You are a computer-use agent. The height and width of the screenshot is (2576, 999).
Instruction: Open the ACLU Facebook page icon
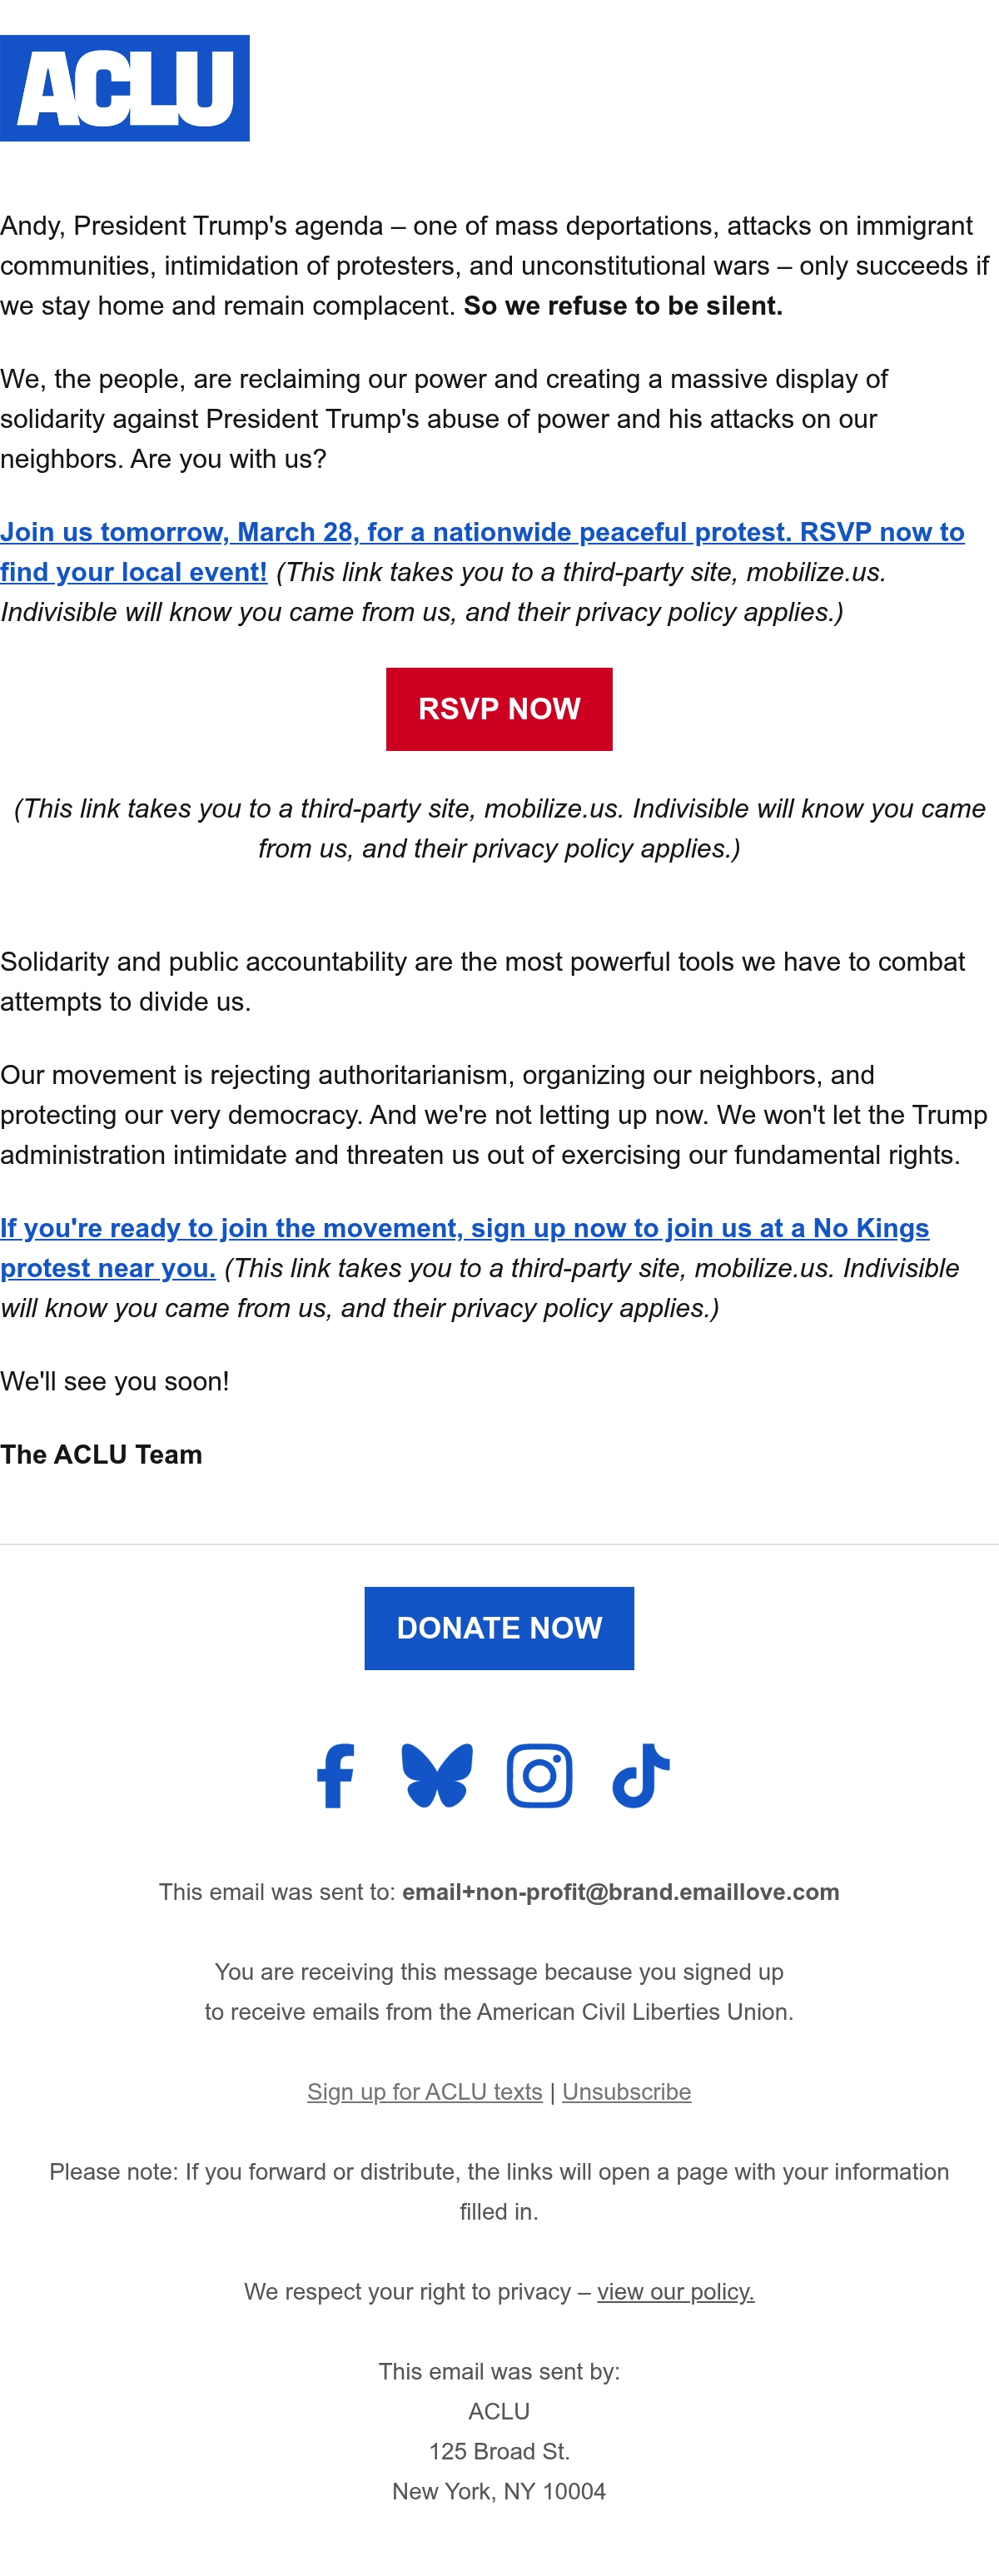[336, 1776]
